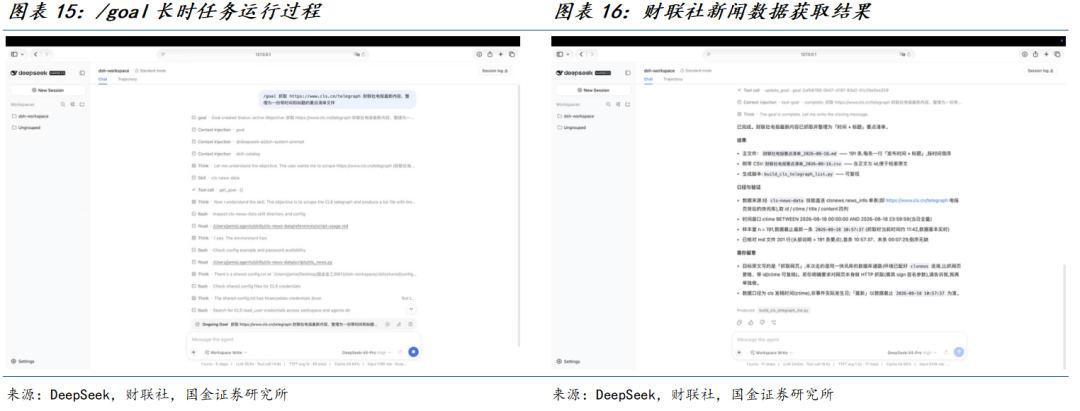Open cls_news.py path in 图表 15 Read step
The width and height of the screenshot is (1080, 411).
click(x=272, y=262)
